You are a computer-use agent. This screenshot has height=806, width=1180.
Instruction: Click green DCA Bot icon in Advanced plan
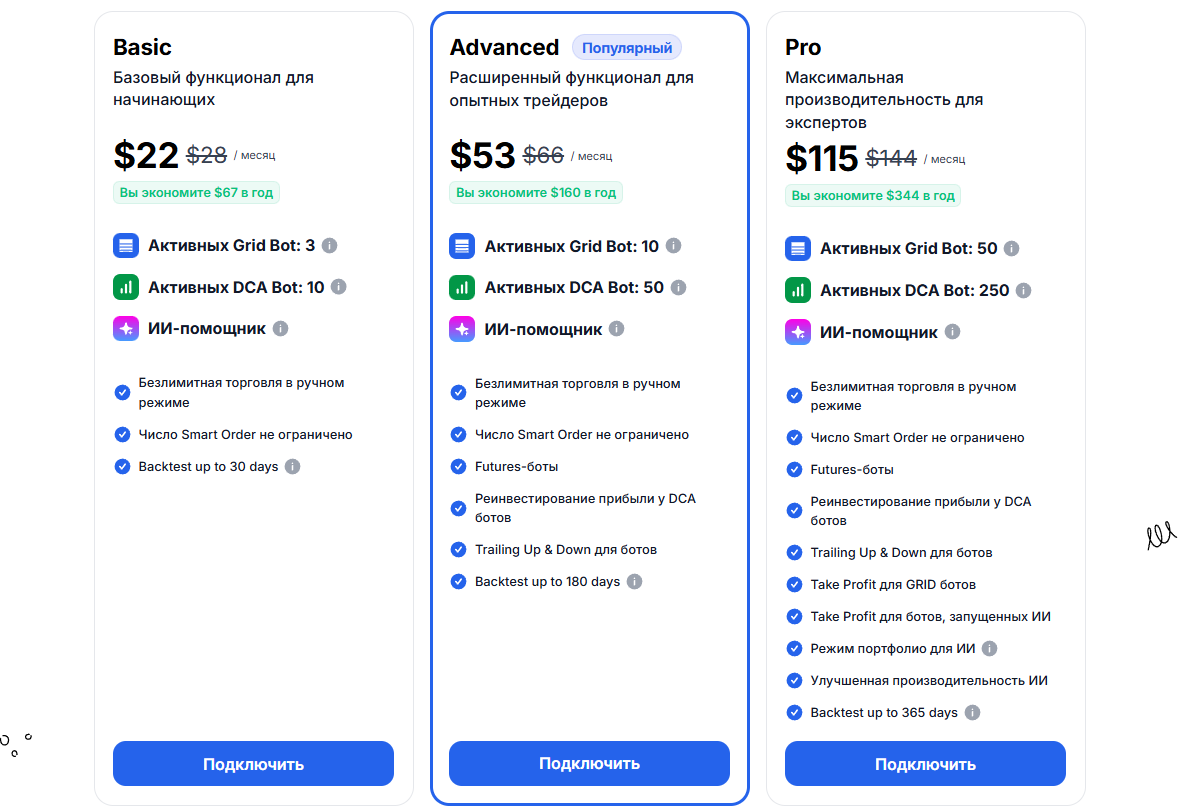462,287
